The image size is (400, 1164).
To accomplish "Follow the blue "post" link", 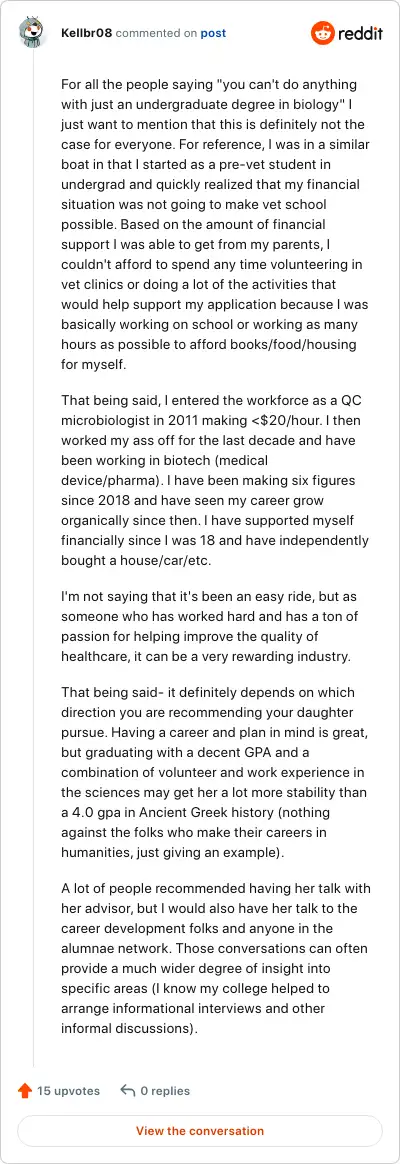I will [x=213, y=33].
